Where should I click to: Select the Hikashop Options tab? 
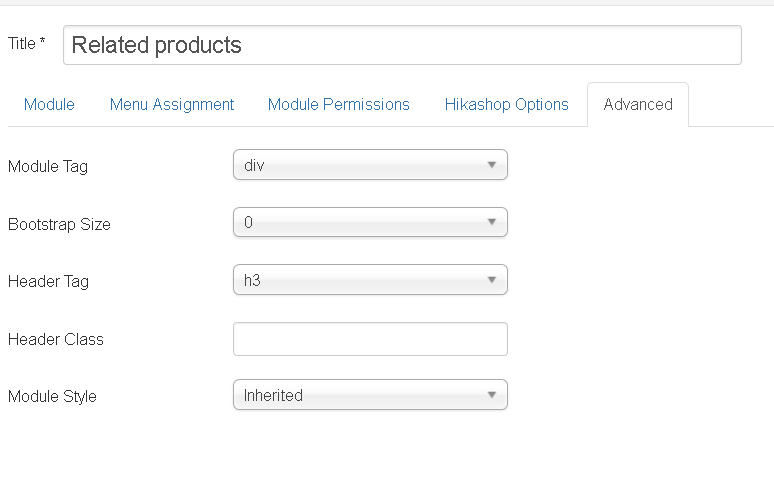[507, 104]
